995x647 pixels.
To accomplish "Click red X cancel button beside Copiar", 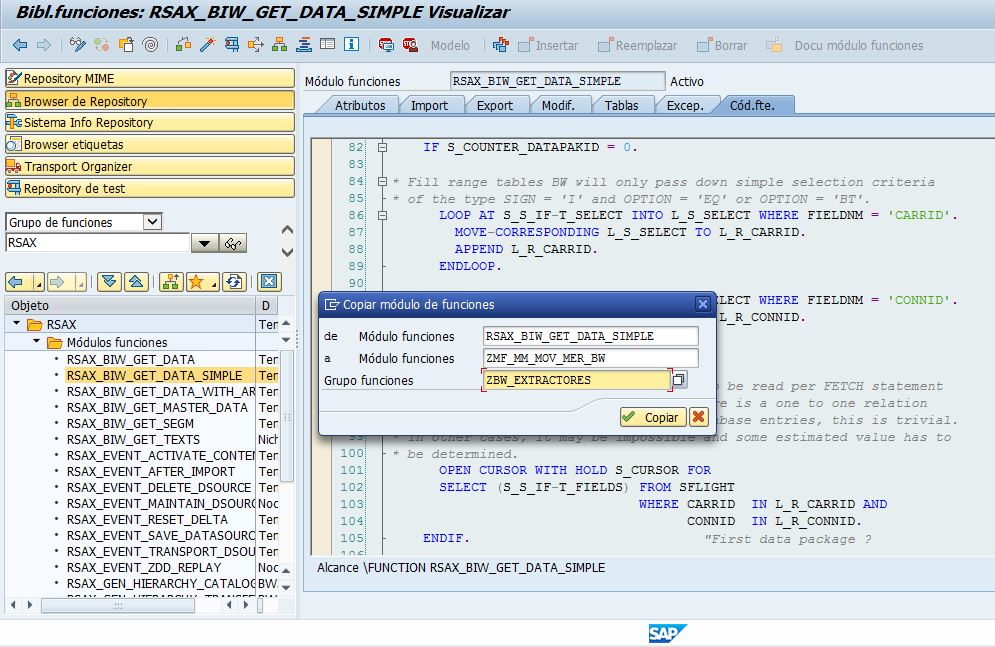I will (x=699, y=417).
